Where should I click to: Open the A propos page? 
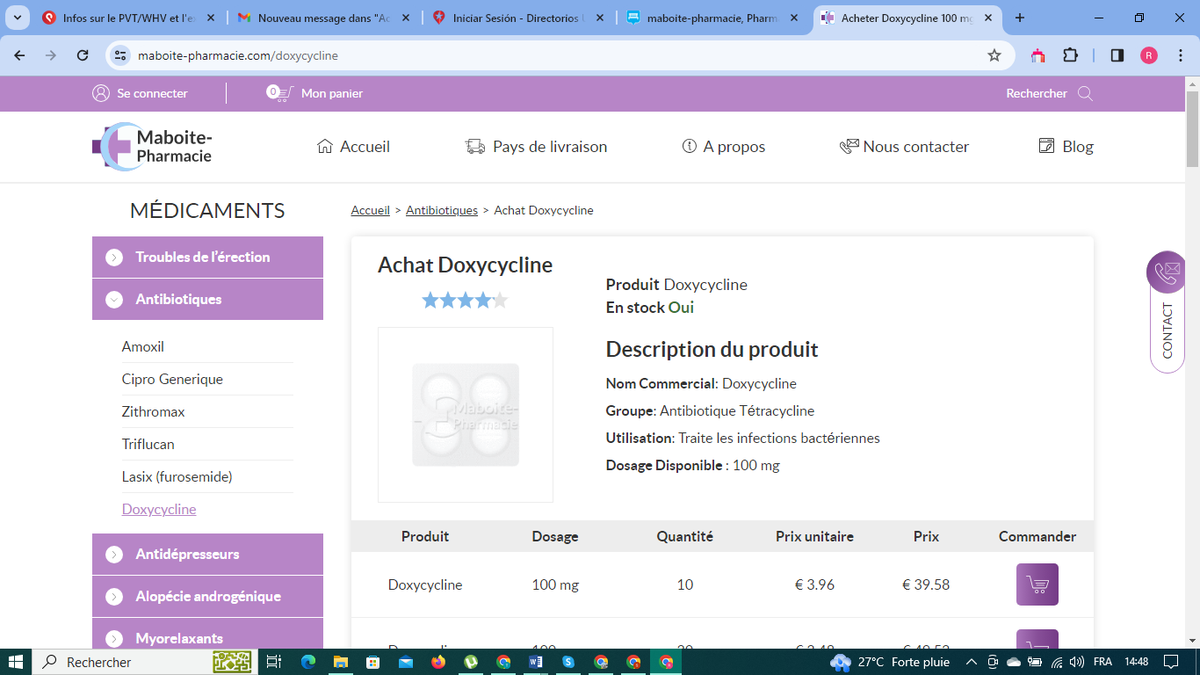pyautogui.click(x=723, y=146)
